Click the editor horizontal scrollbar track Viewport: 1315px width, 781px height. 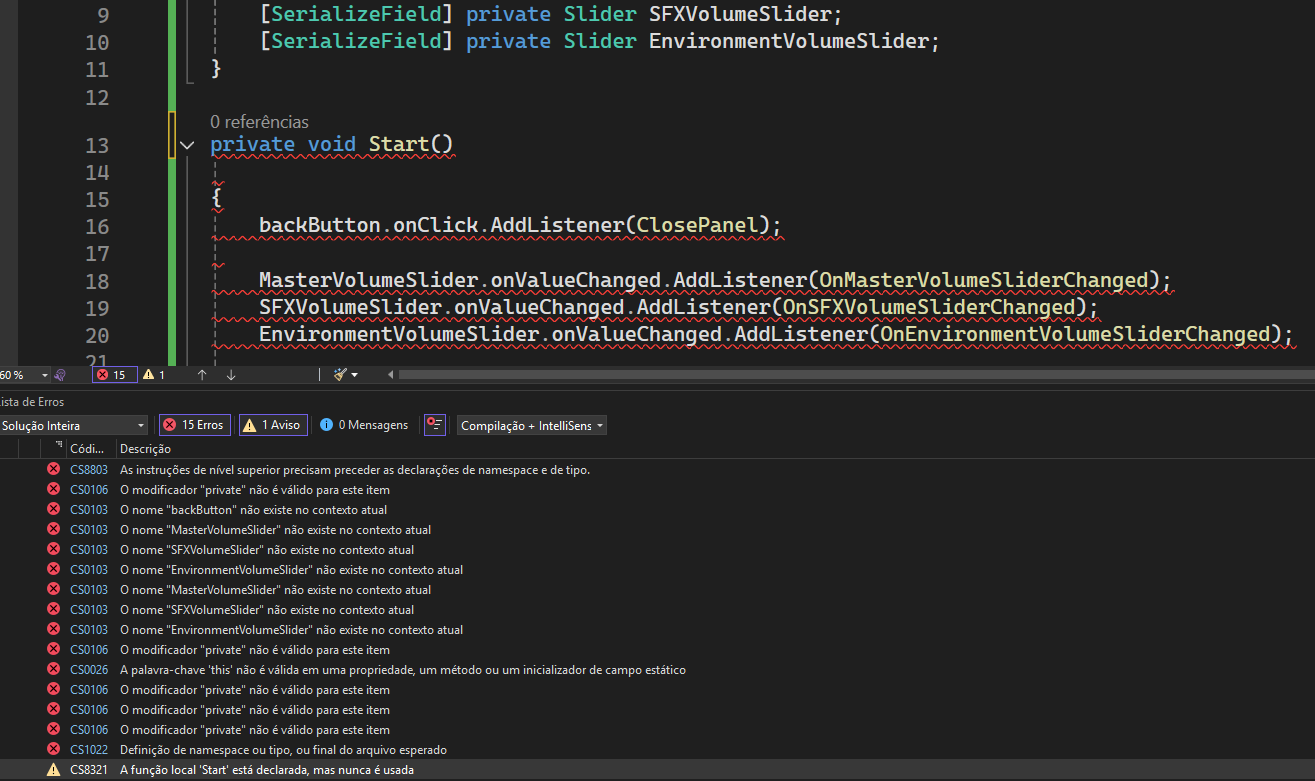(856, 375)
